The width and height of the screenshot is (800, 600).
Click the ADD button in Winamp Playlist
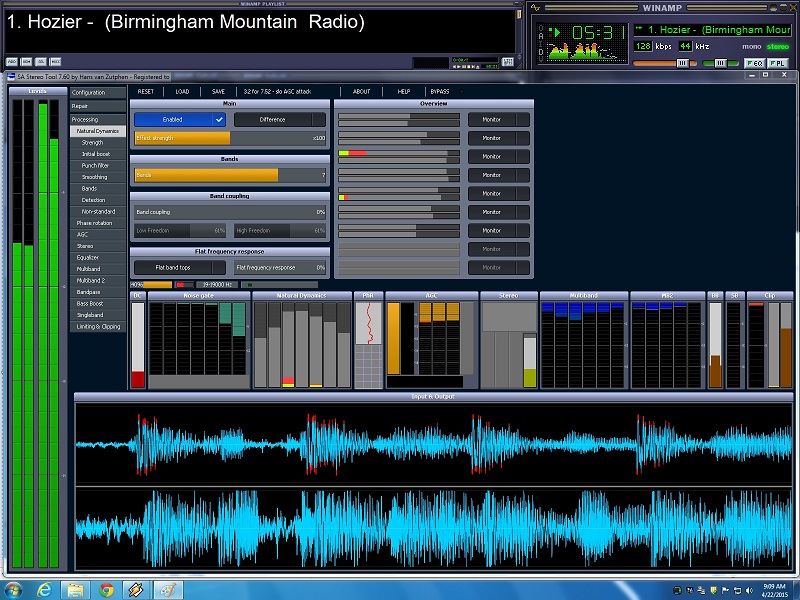click(12, 62)
